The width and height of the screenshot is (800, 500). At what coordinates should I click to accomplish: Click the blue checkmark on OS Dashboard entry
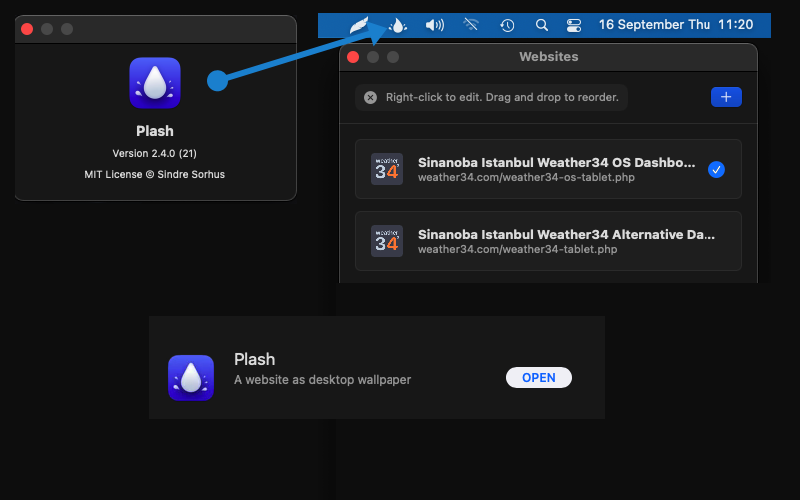716,169
